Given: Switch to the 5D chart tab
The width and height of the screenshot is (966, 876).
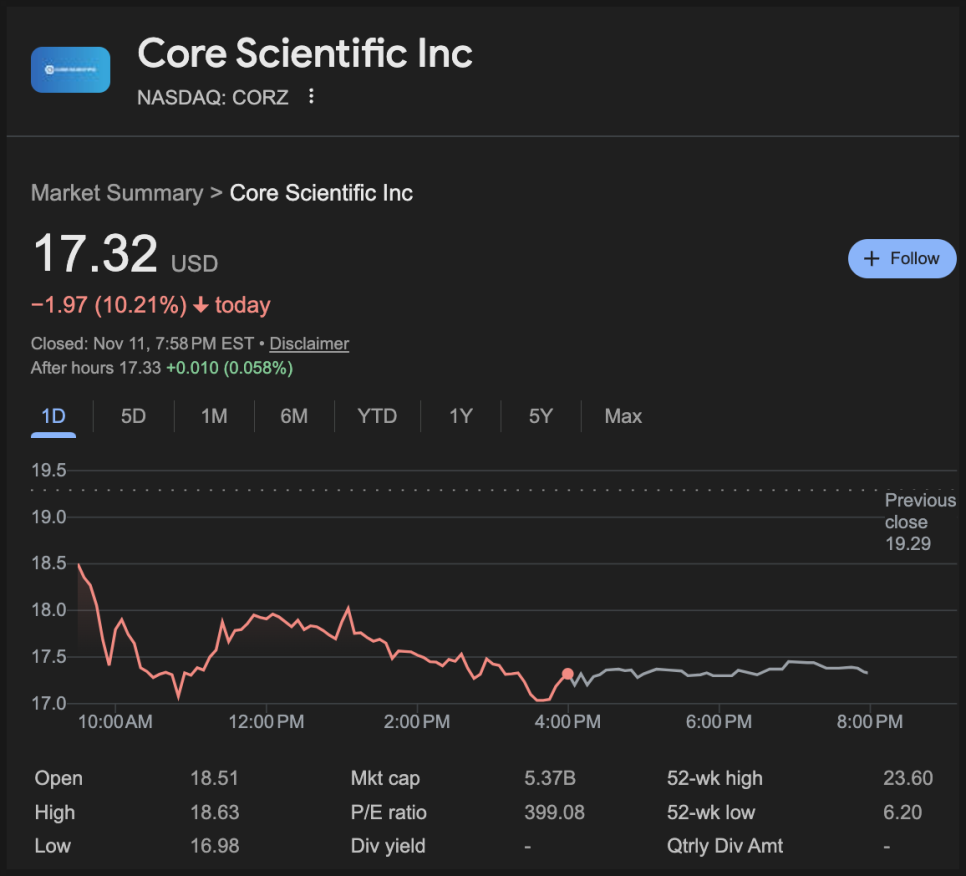Looking at the screenshot, I should [133, 416].
